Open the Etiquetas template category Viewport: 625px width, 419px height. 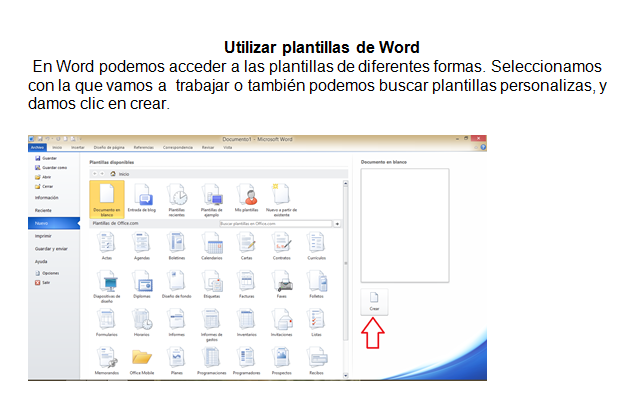click(x=212, y=284)
